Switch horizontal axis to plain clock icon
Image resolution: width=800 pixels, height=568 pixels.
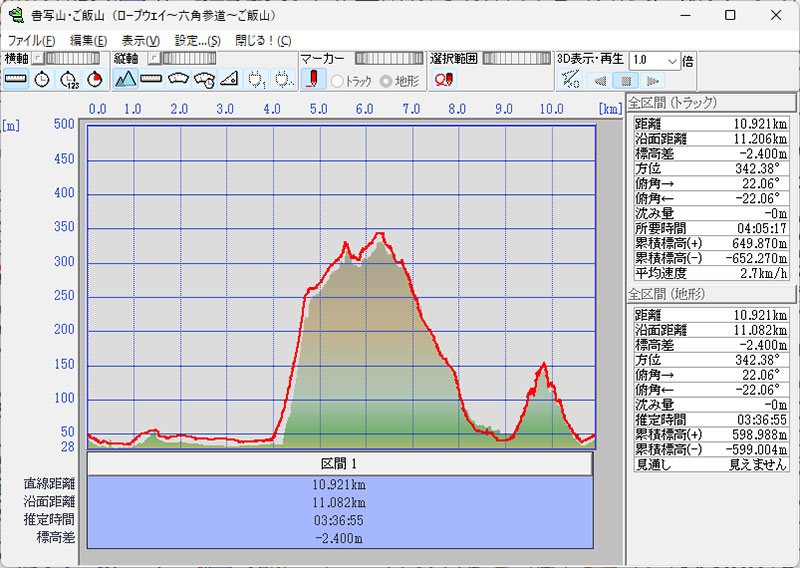(x=42, y=79)
